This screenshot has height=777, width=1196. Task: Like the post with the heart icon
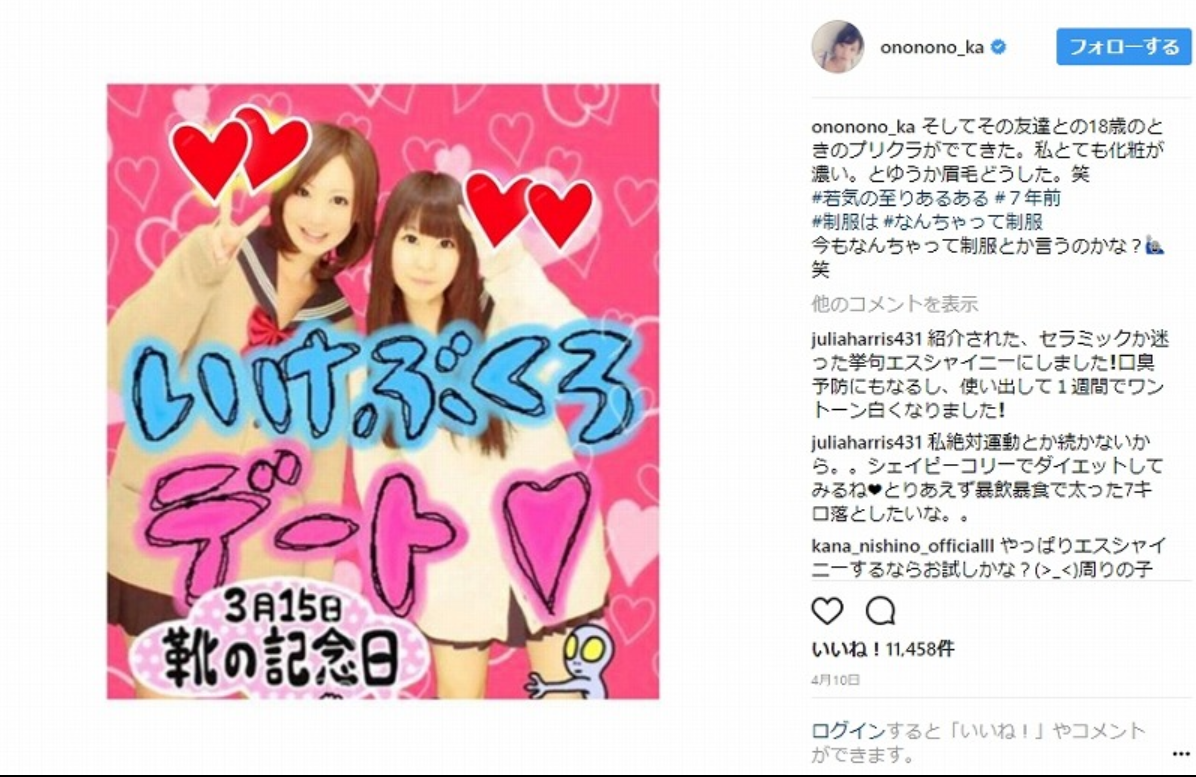click(x=827, y=611)
